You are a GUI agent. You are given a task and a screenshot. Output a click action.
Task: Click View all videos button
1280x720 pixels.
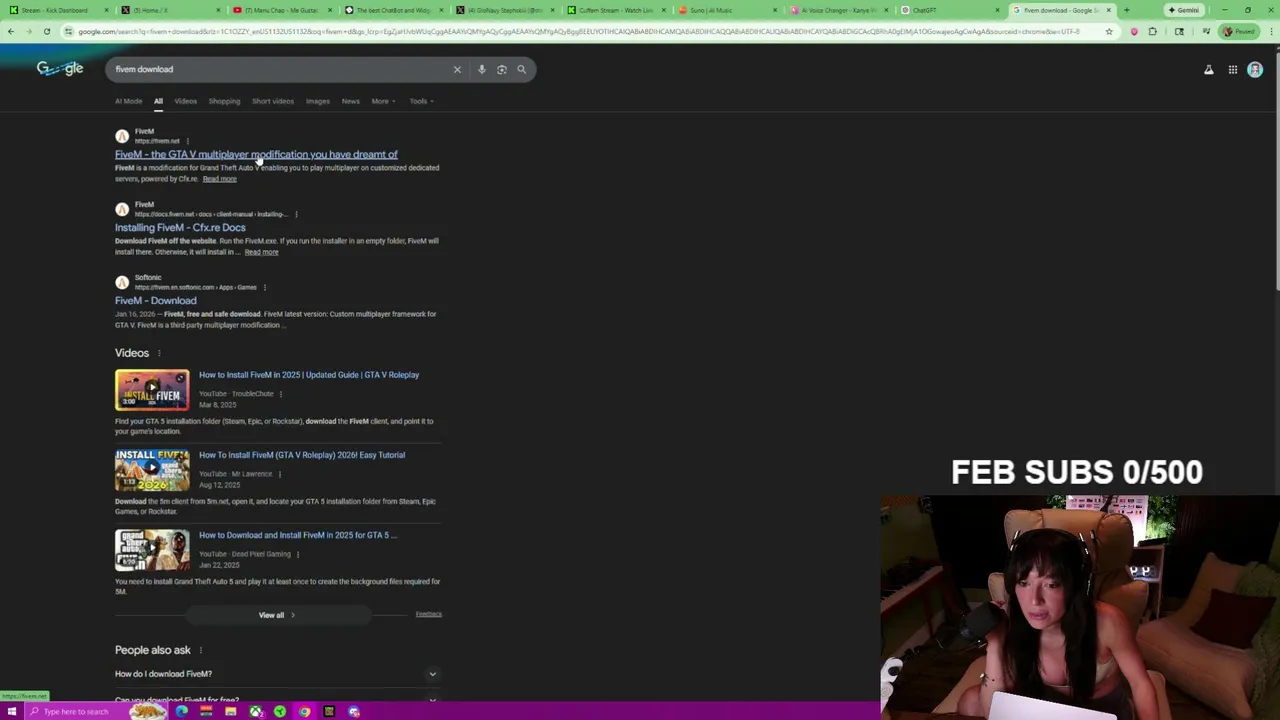pyautogui.click(x=276, y=615)
